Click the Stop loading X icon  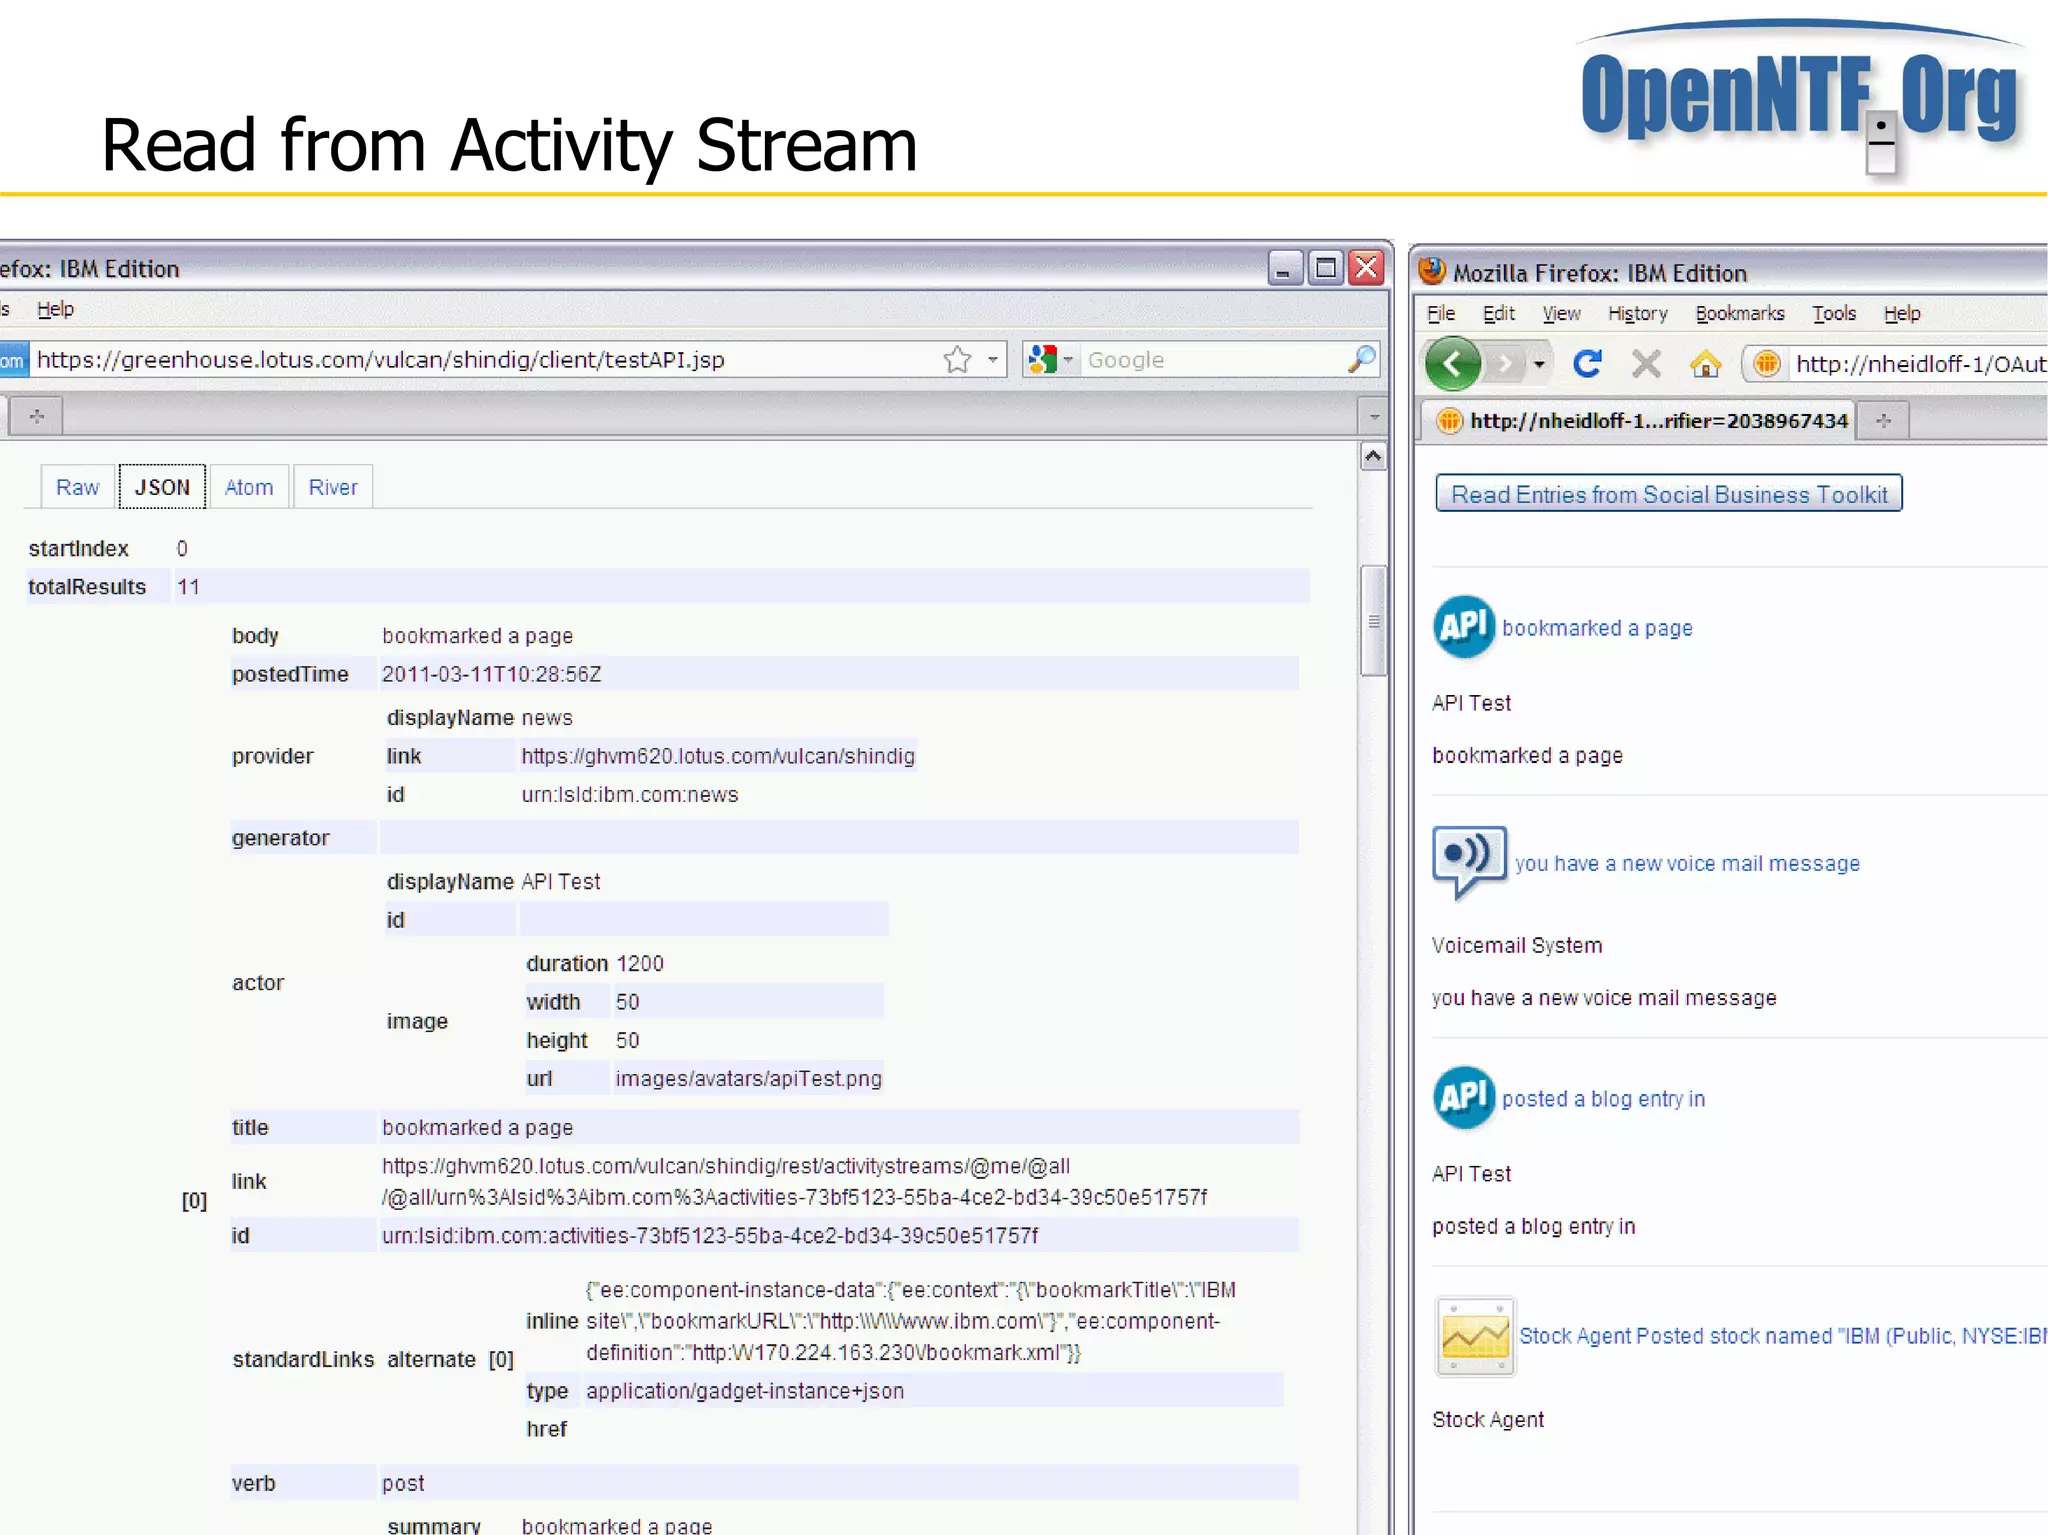pos(1646,364)
